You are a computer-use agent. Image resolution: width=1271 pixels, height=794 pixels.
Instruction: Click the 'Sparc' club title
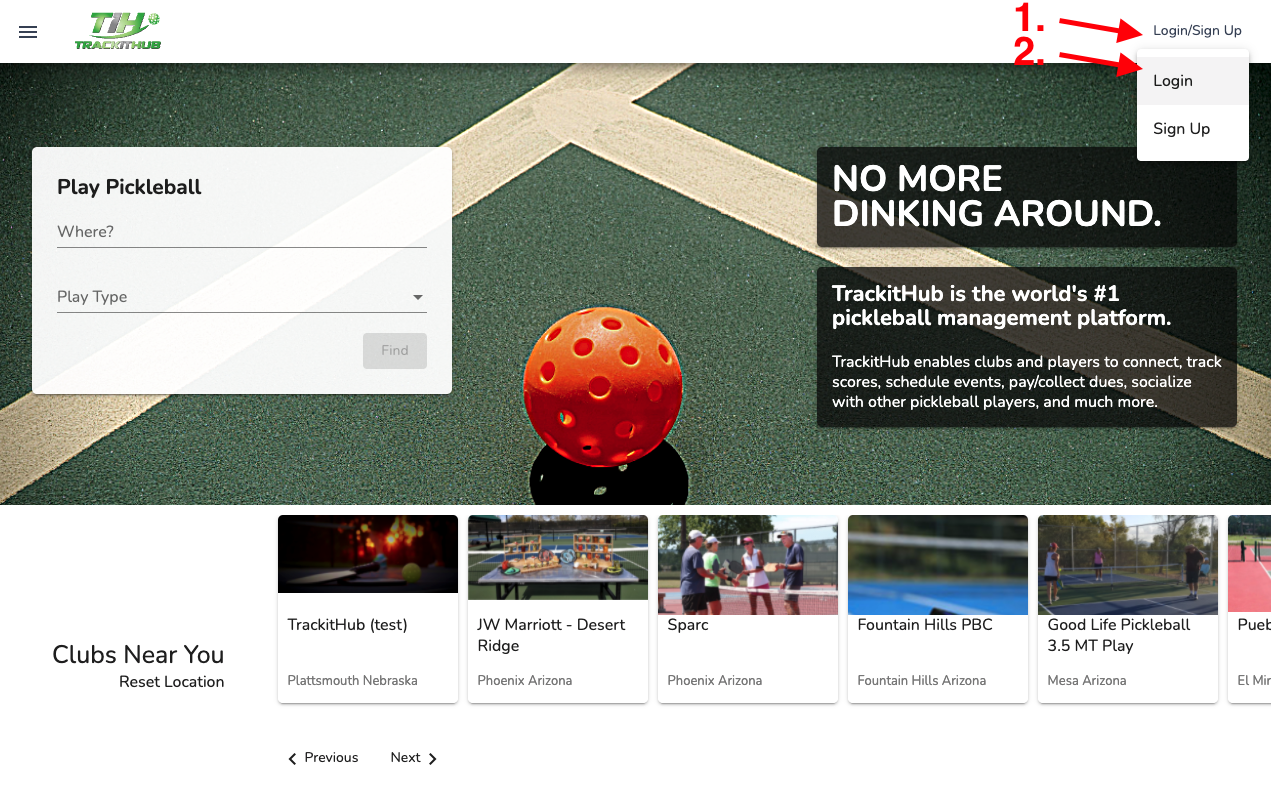pos(688,625)
